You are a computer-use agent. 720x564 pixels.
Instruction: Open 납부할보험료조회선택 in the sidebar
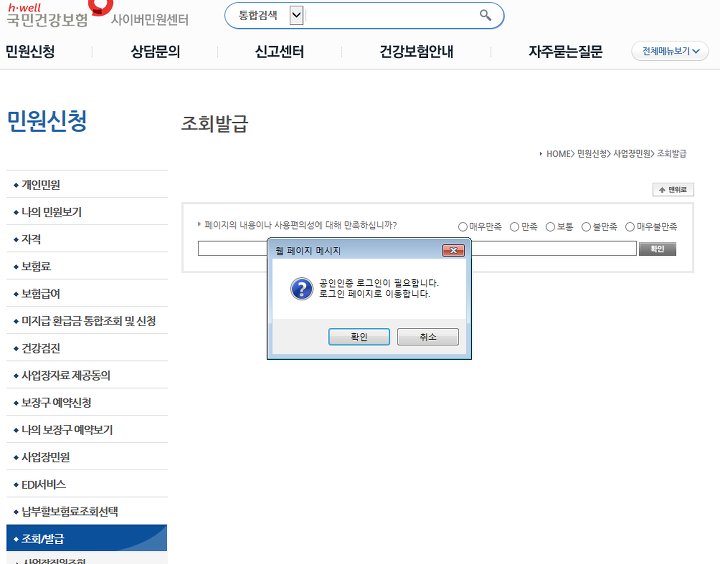(x=87, y=511)
